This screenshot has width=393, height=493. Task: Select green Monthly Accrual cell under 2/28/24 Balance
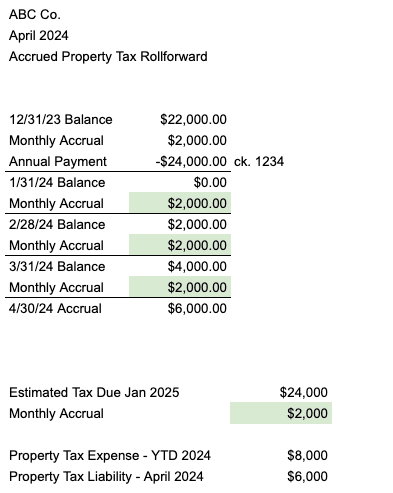[x=180, y=245]
